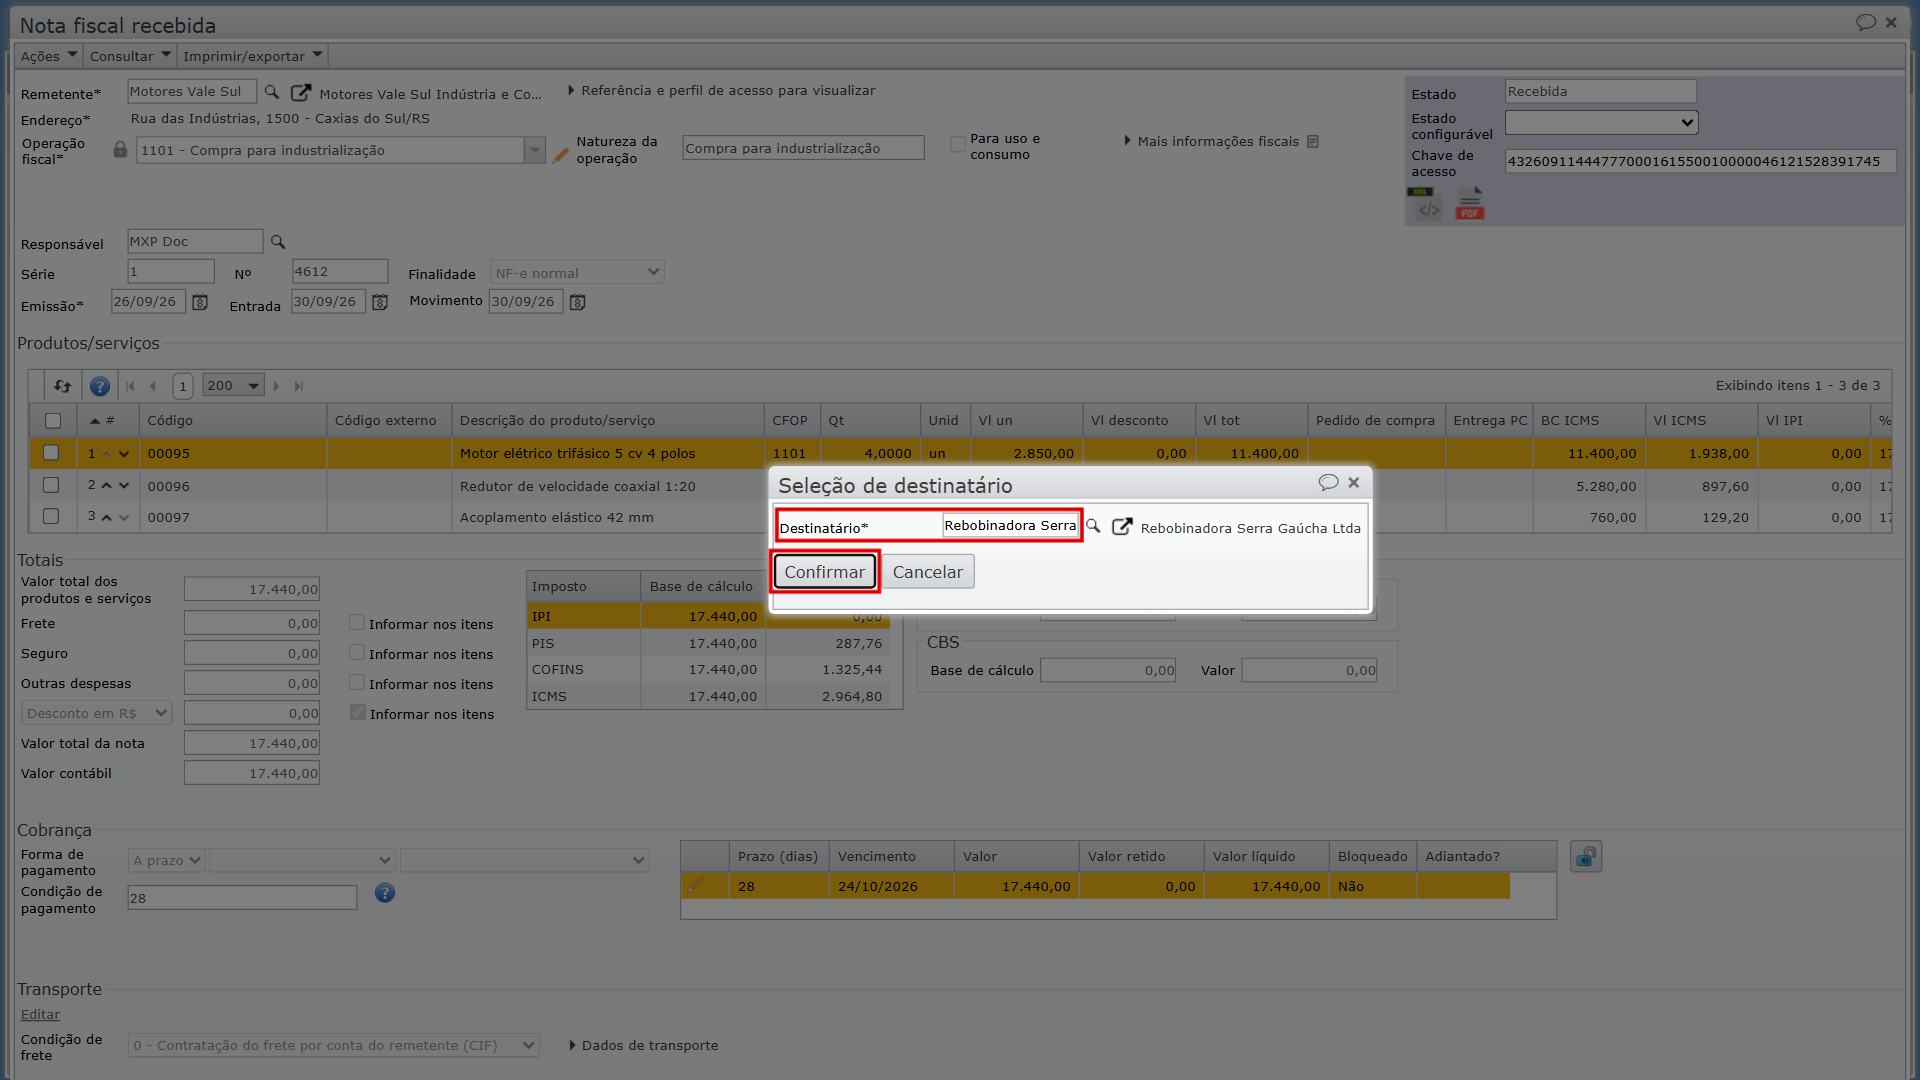Open the Estado configurável dropdown

(1602, 122)
